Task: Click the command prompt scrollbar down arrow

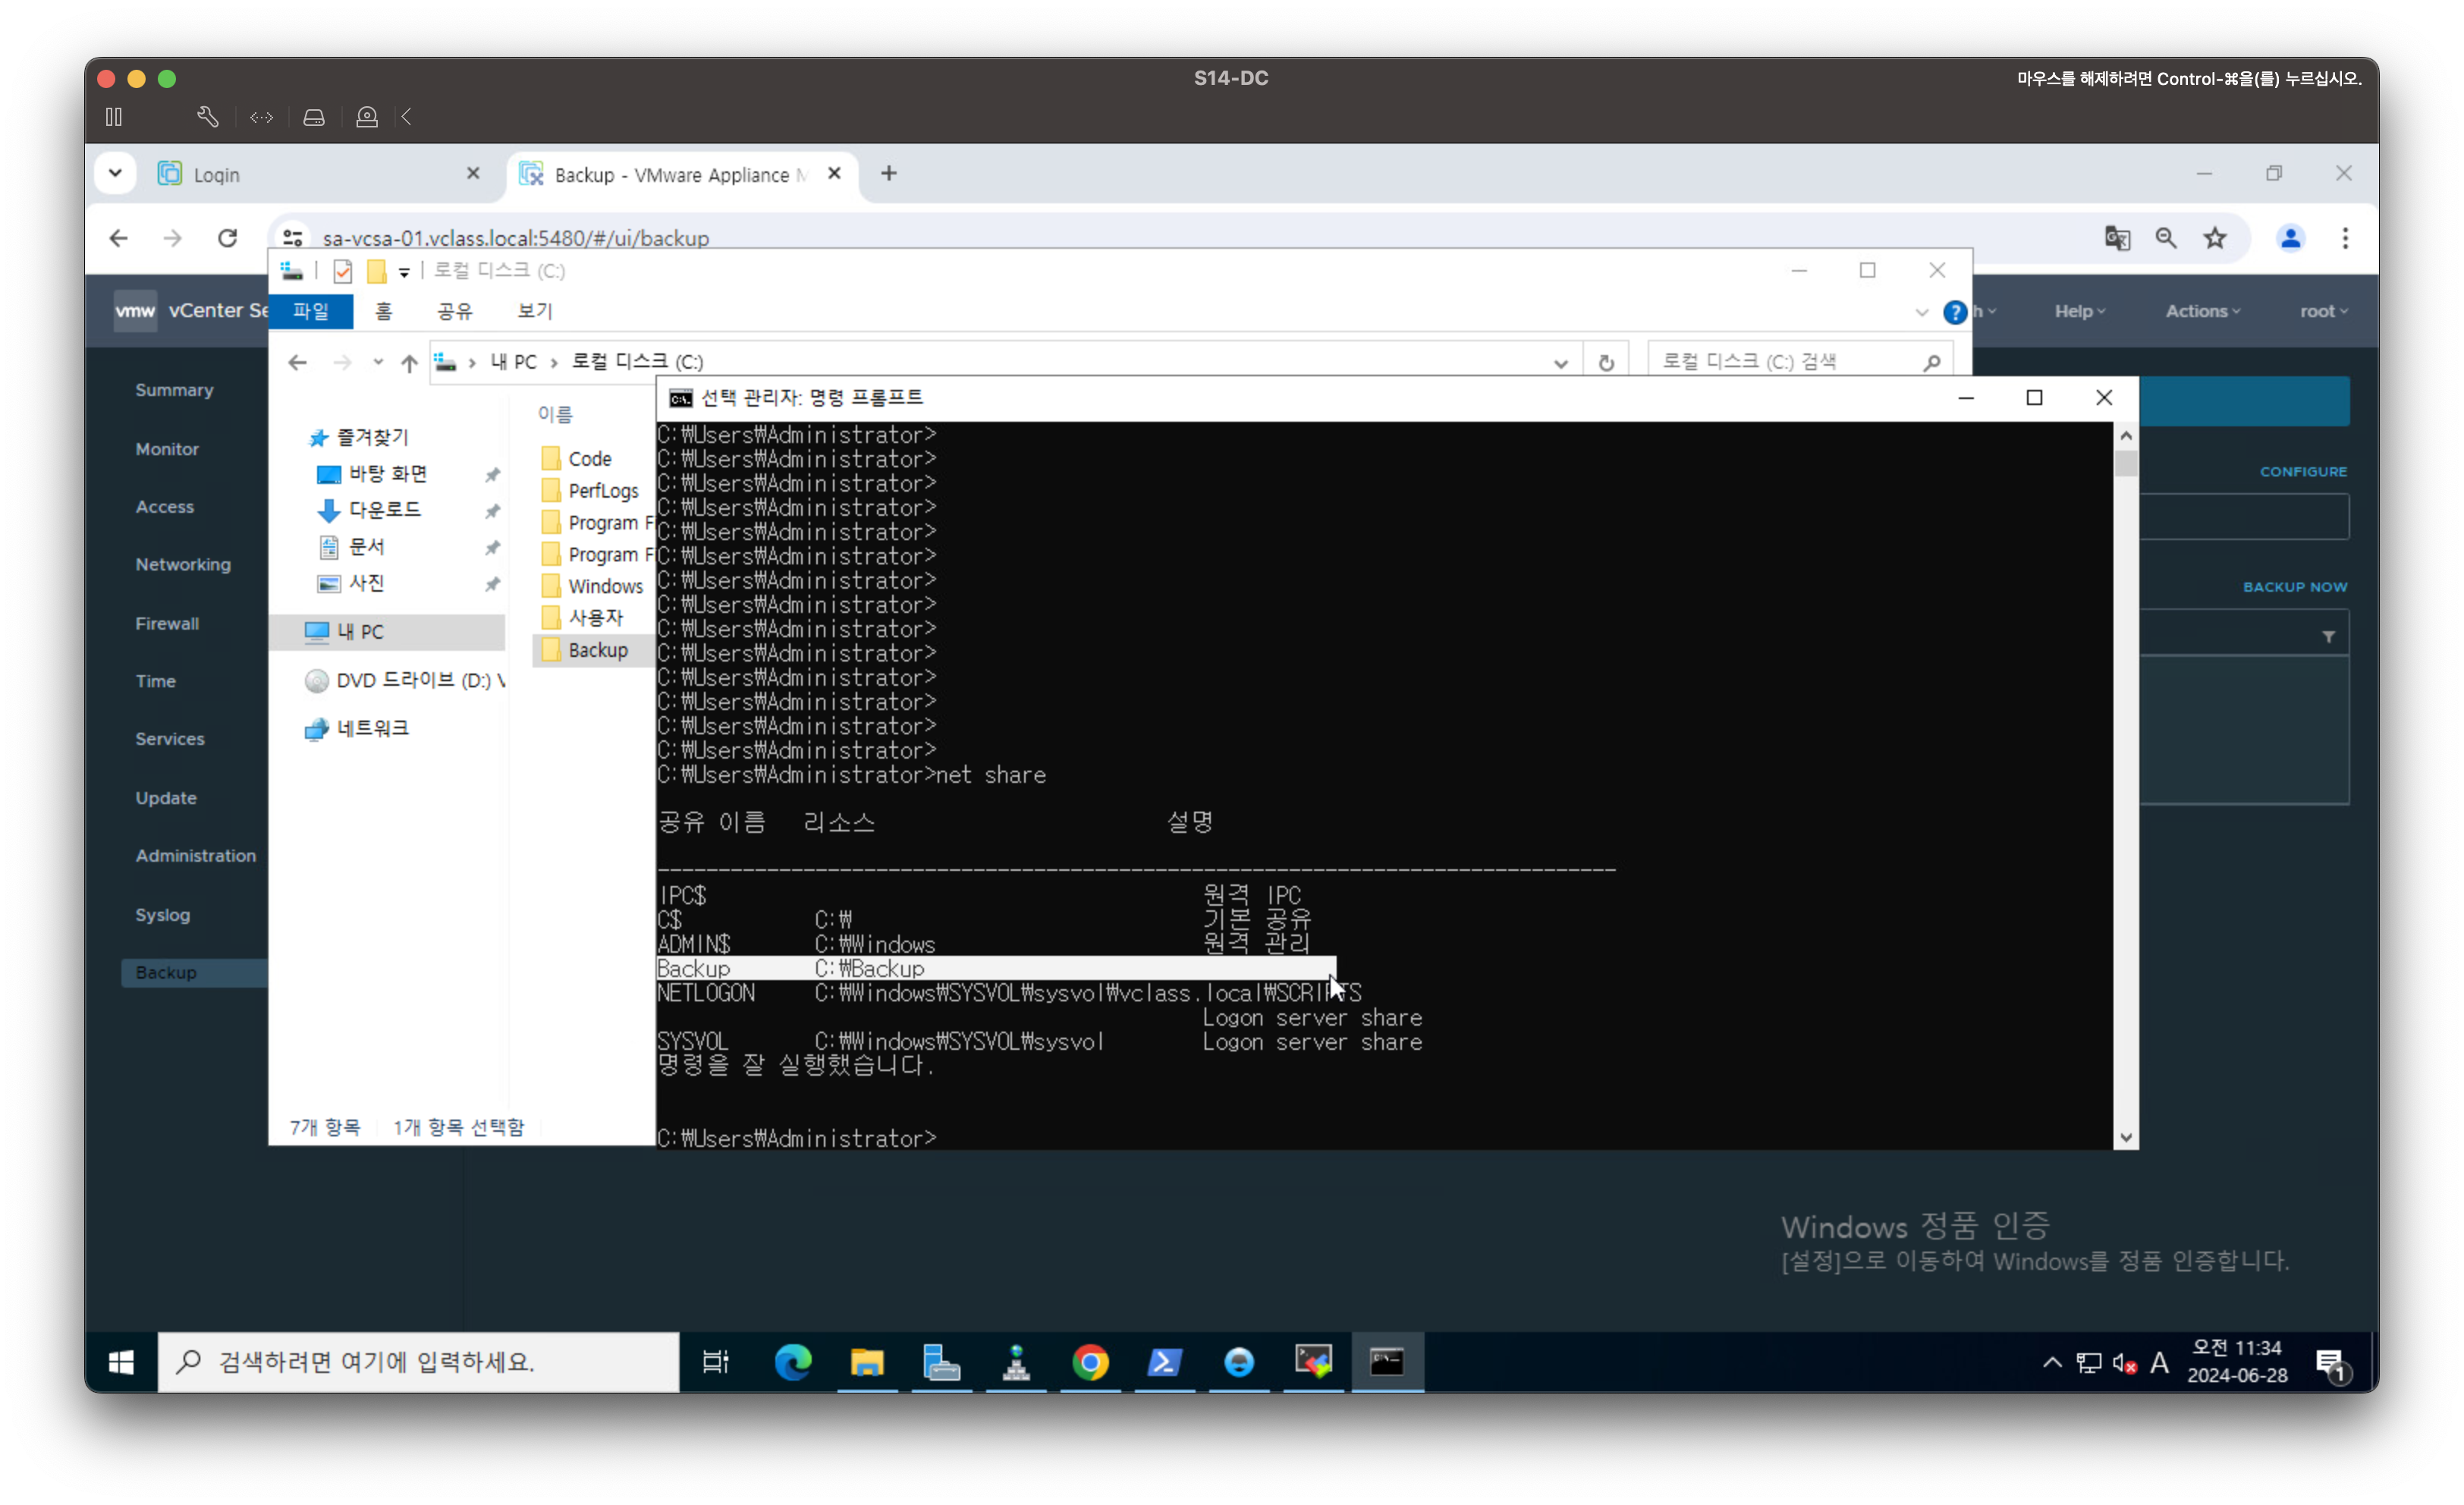Action: click(2126, 1137)
